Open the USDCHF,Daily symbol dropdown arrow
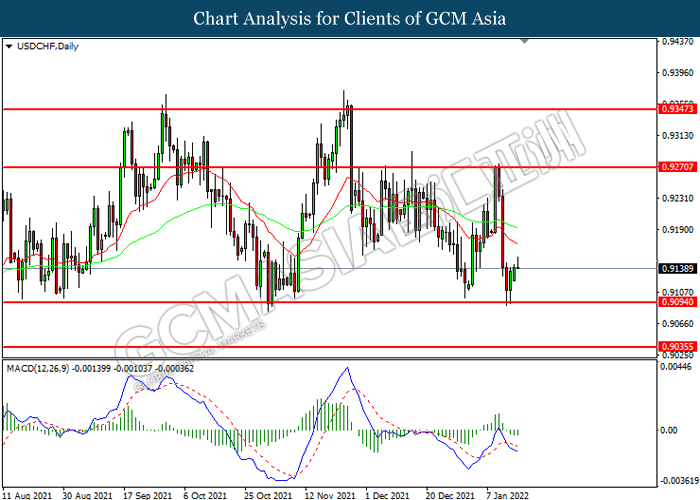Image resolution: width=700 pixels, height=500 pixels. coord(8,46)
